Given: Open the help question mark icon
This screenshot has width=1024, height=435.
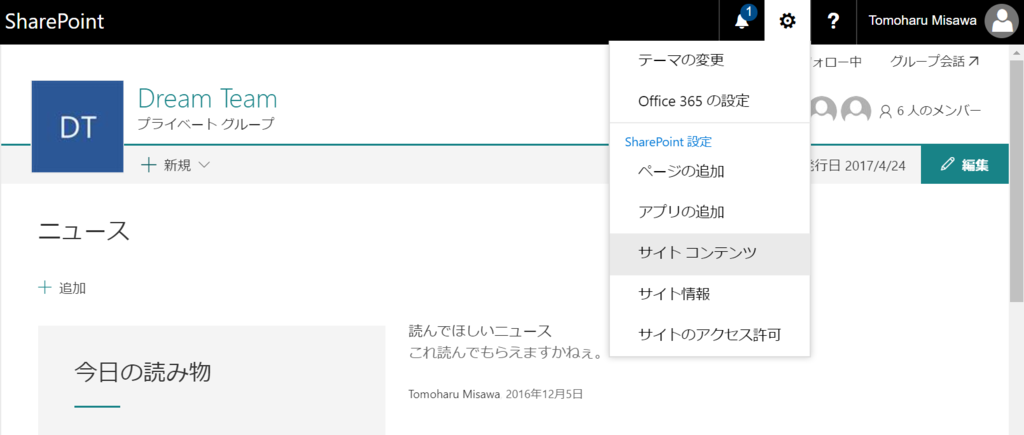Looking at the screenshot, I should click(833, 22).
